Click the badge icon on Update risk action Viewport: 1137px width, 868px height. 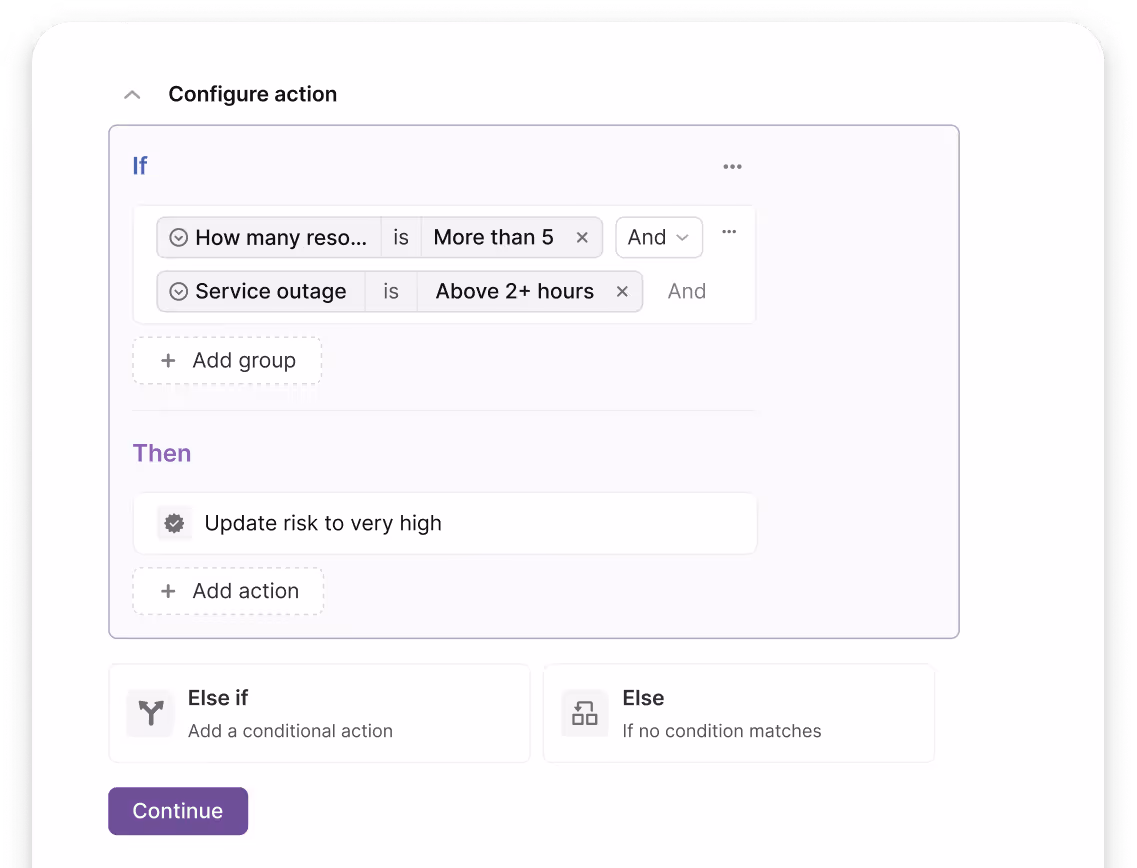click(x=174, y=524)
